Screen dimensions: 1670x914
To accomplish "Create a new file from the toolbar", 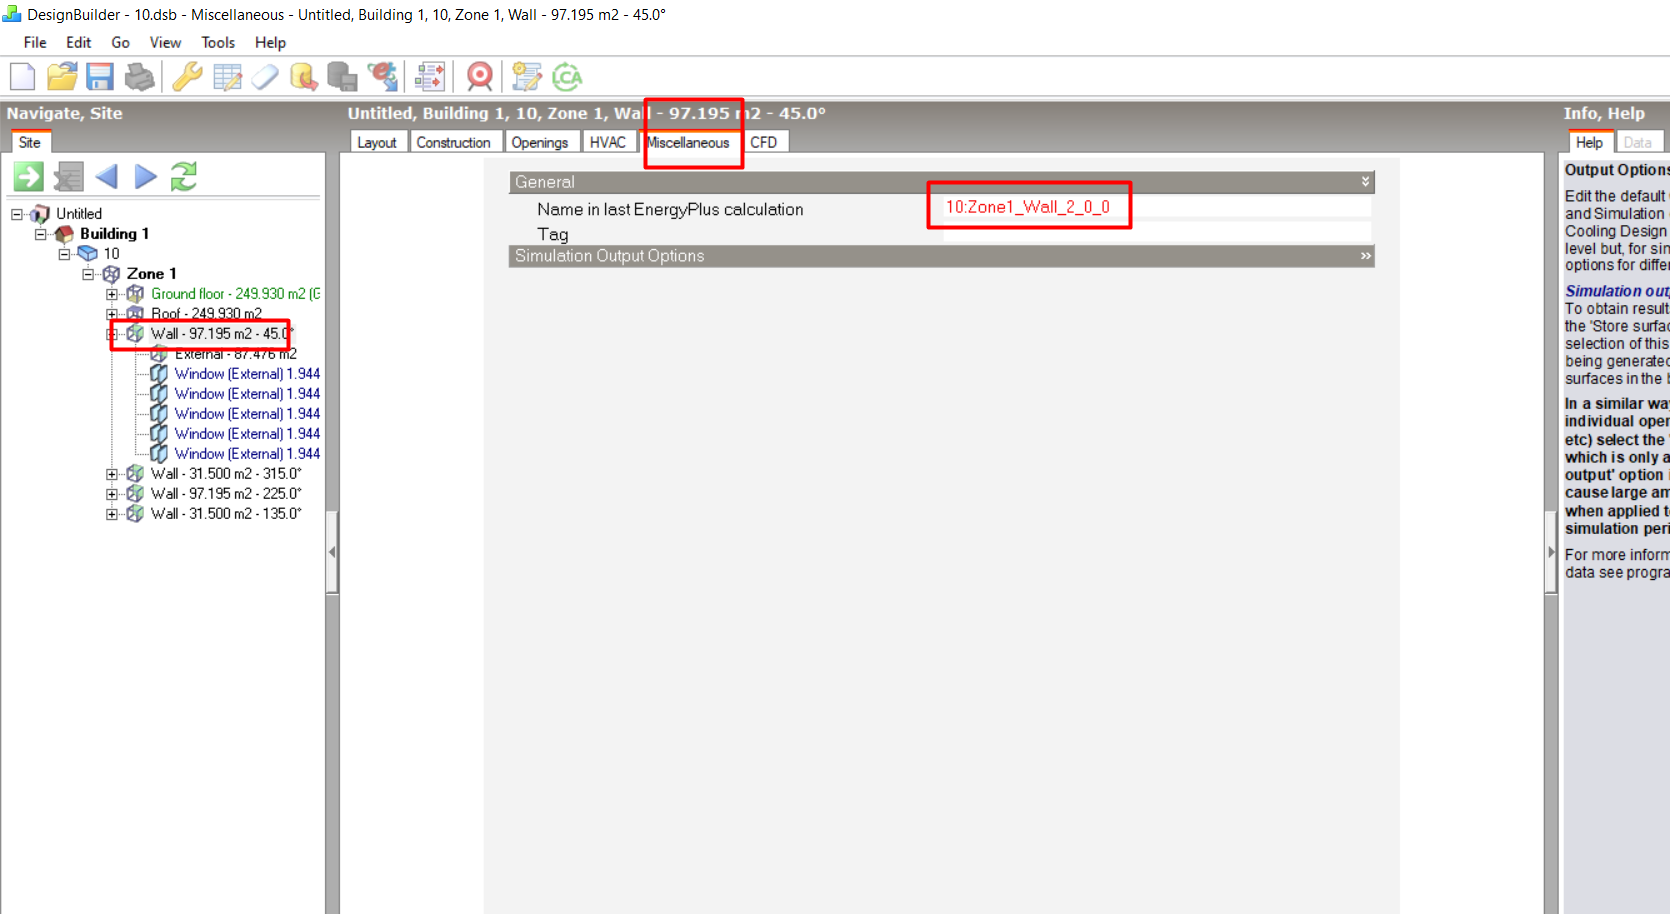I will 22,77.
